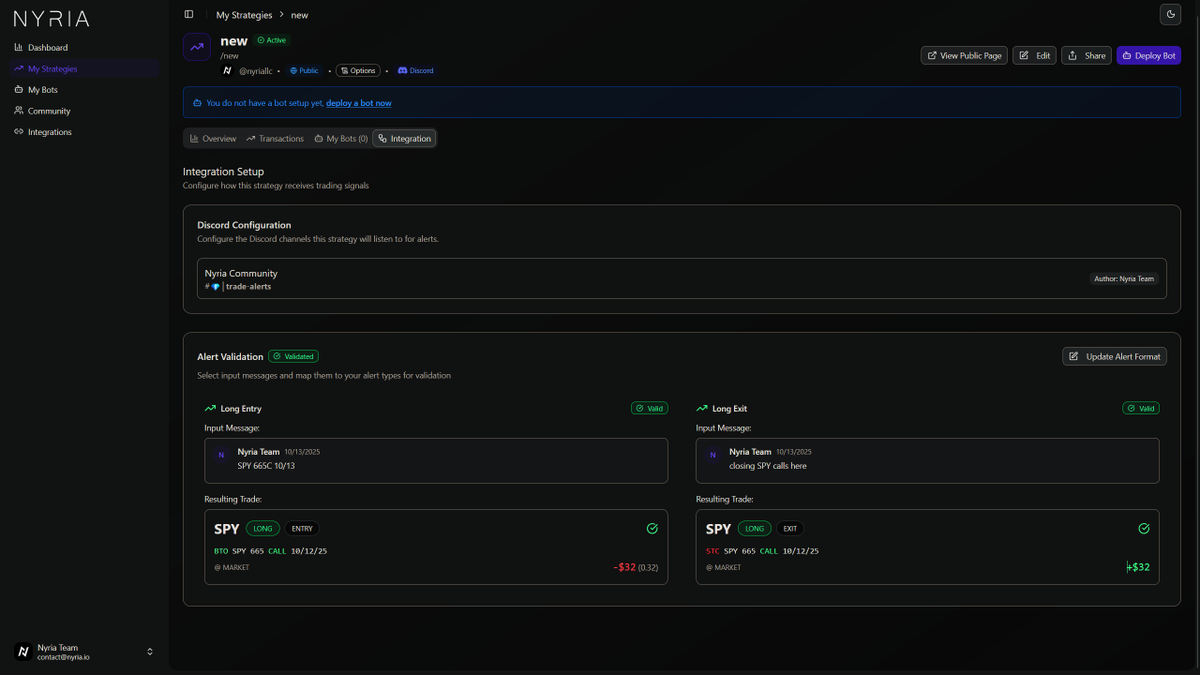This screenshot has height=675, width=1200.
Task: Click the LONG badge on entry trade
Action: [262, 529]
